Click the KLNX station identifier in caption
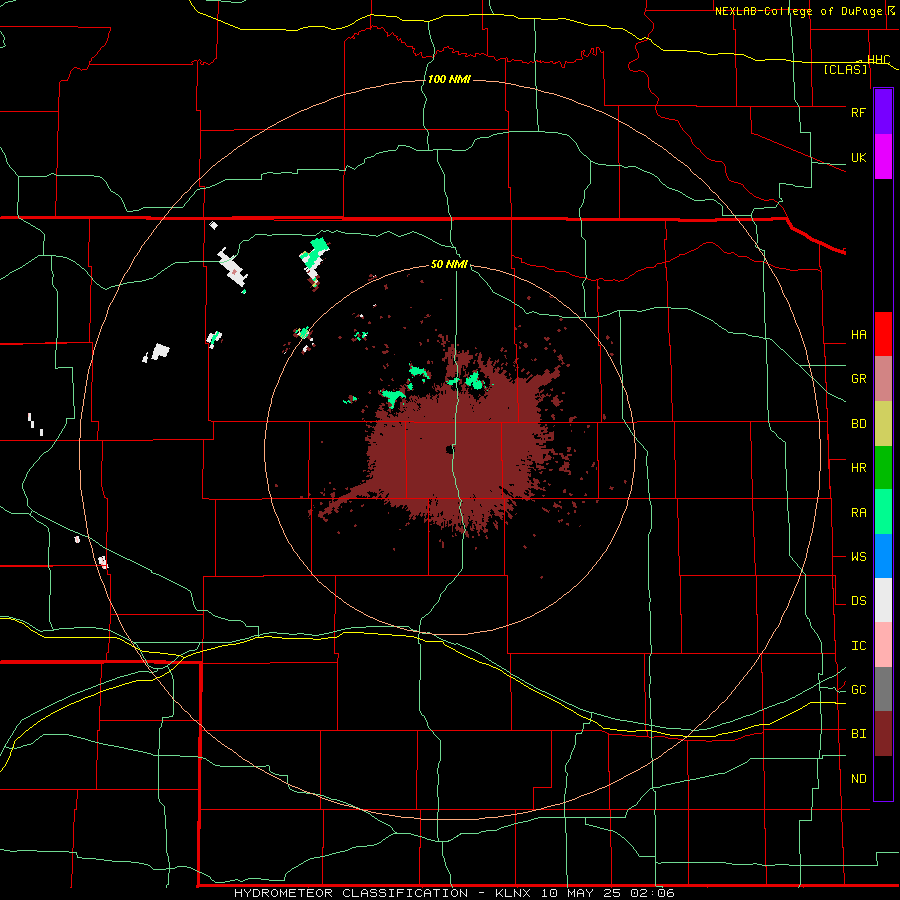 (x=513, y=893)
